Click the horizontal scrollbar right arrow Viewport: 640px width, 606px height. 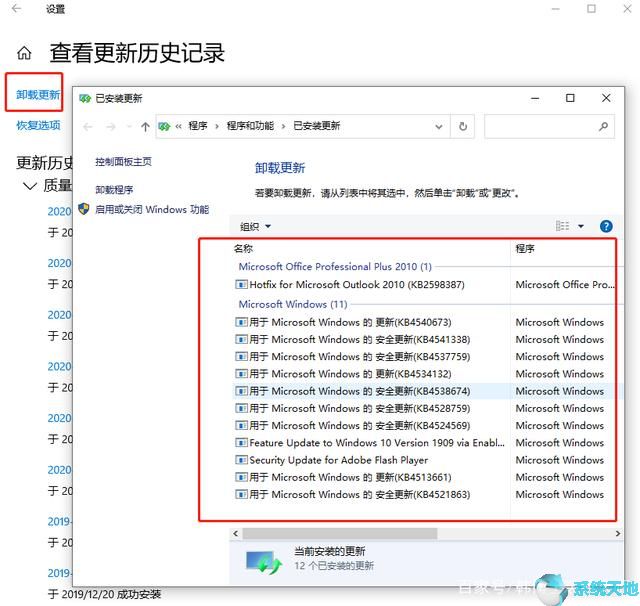tap(618, 533)
